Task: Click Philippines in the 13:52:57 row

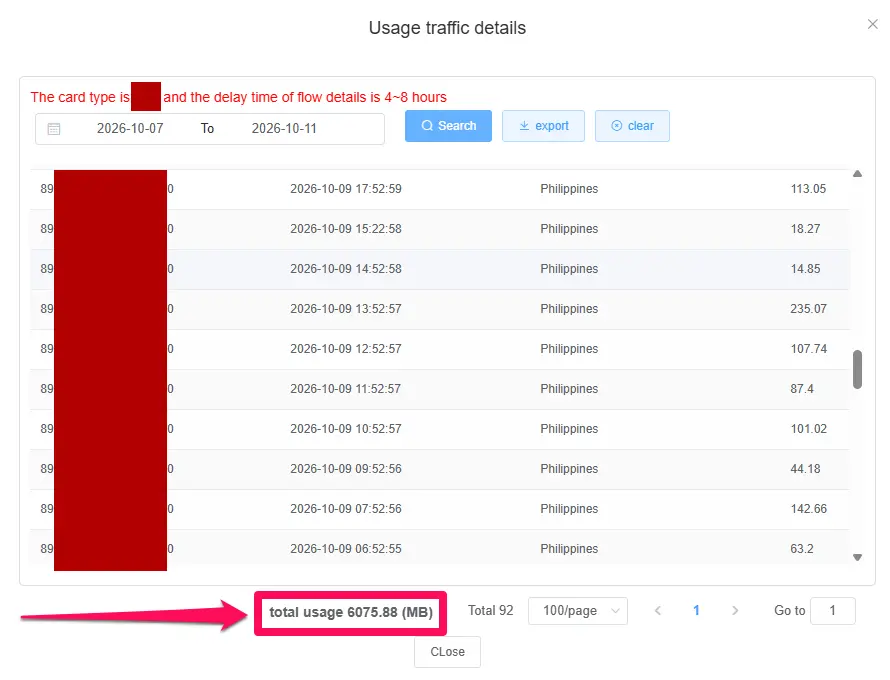Action: (569, 309)
